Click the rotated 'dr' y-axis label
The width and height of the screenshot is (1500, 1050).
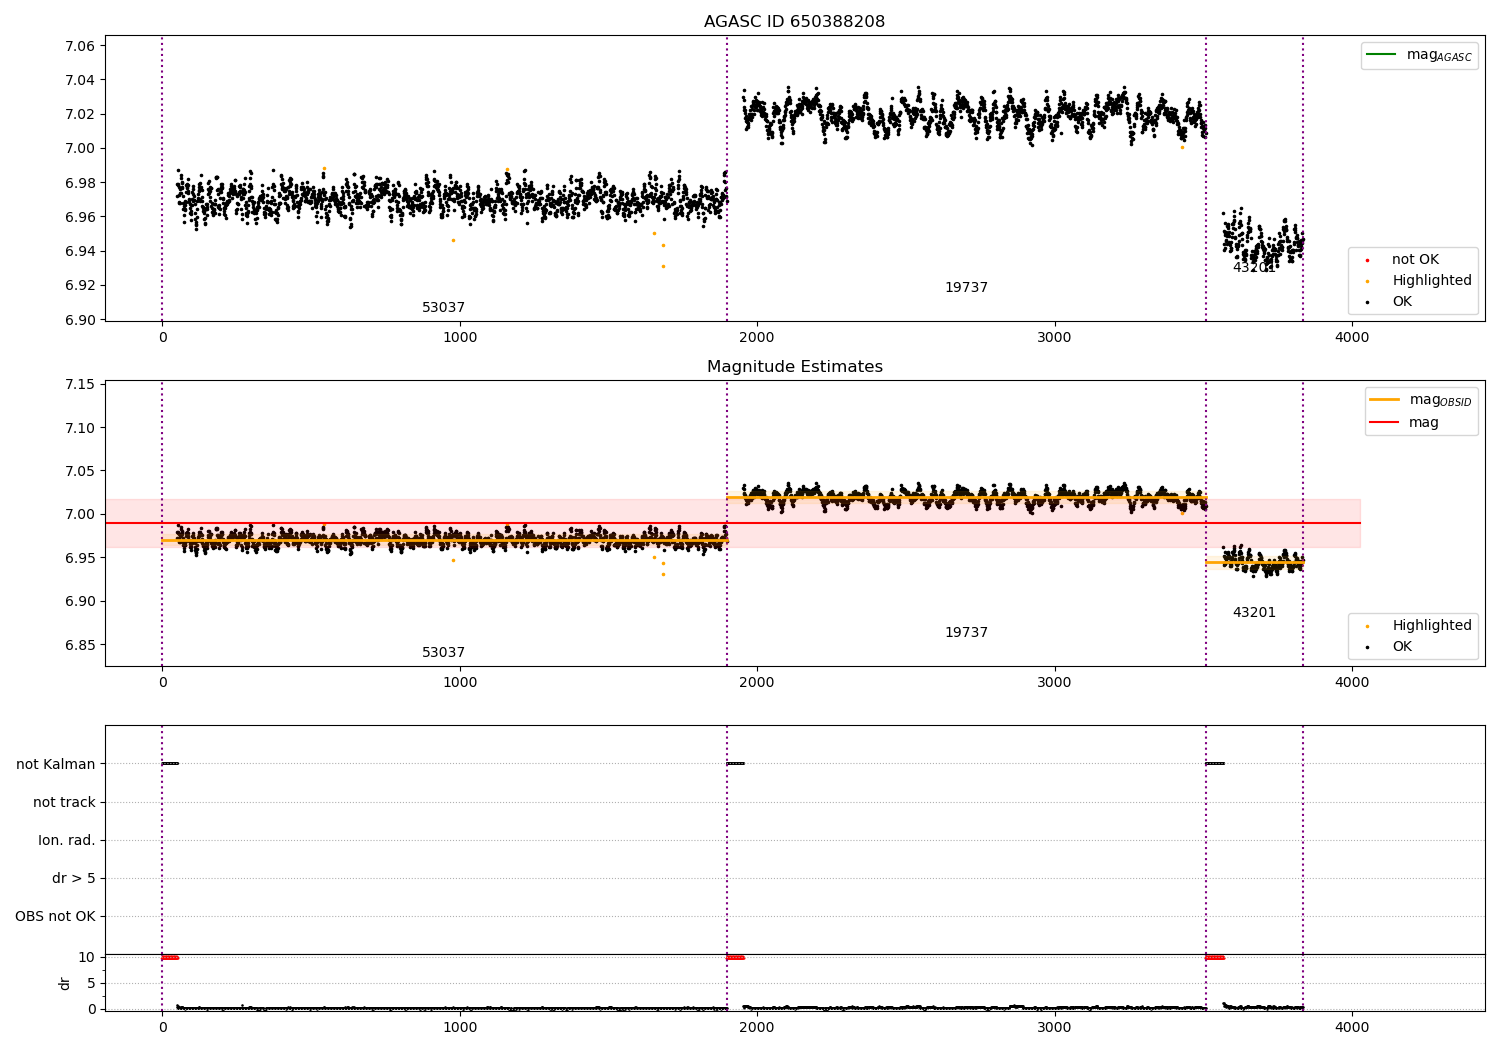65,983
